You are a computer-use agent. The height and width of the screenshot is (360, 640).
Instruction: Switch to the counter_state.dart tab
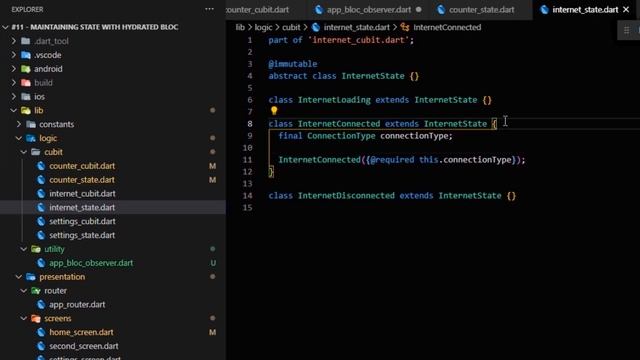point(481,9)
